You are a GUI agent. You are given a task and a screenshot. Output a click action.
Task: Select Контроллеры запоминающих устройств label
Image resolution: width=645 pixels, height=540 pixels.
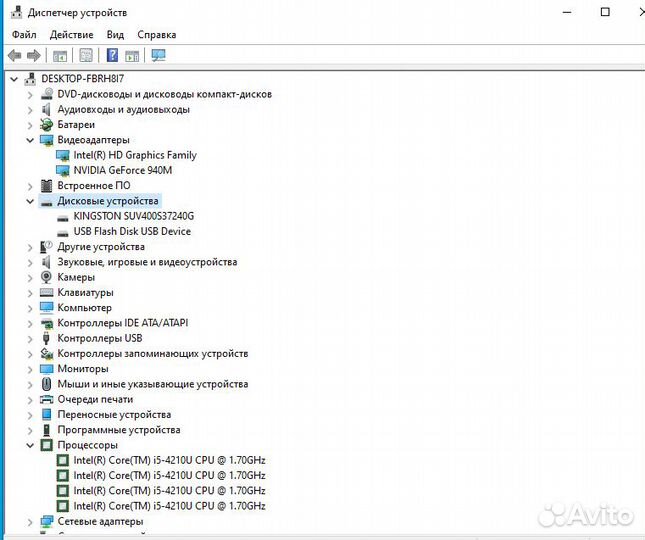(153, 353)
